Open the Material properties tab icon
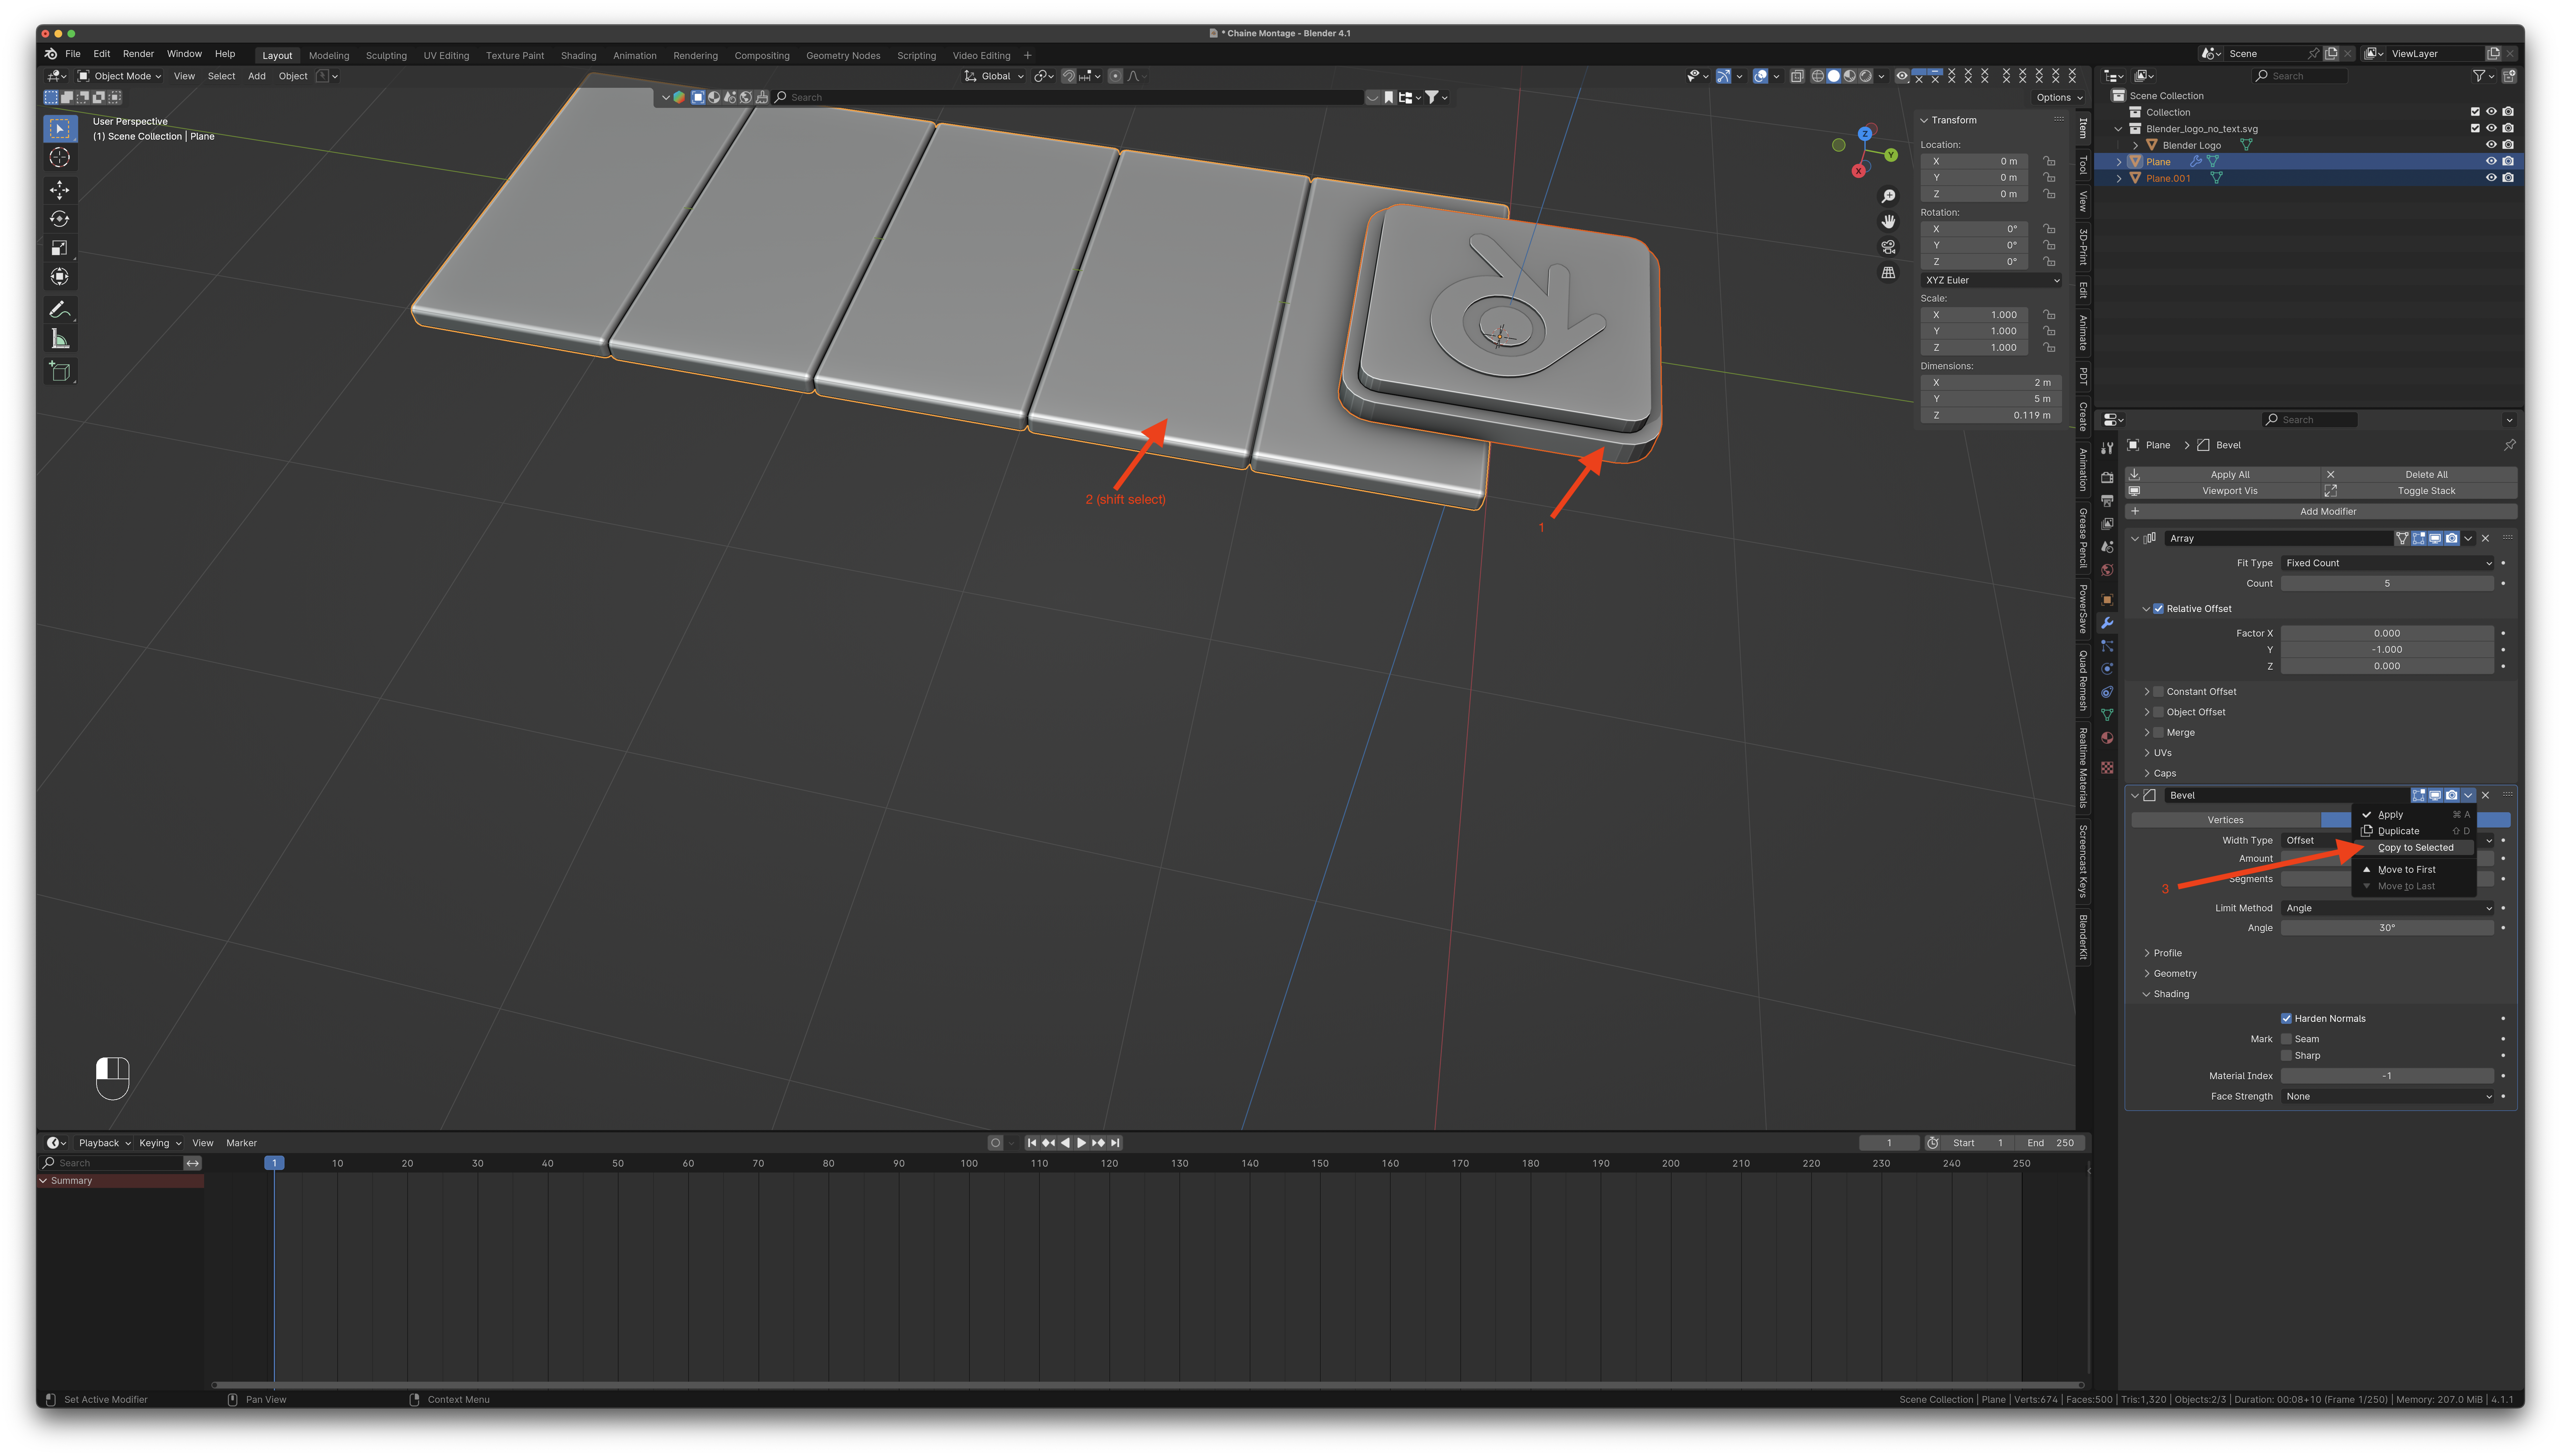Screen dimensions: 2561x1456 coord(2107,738)
